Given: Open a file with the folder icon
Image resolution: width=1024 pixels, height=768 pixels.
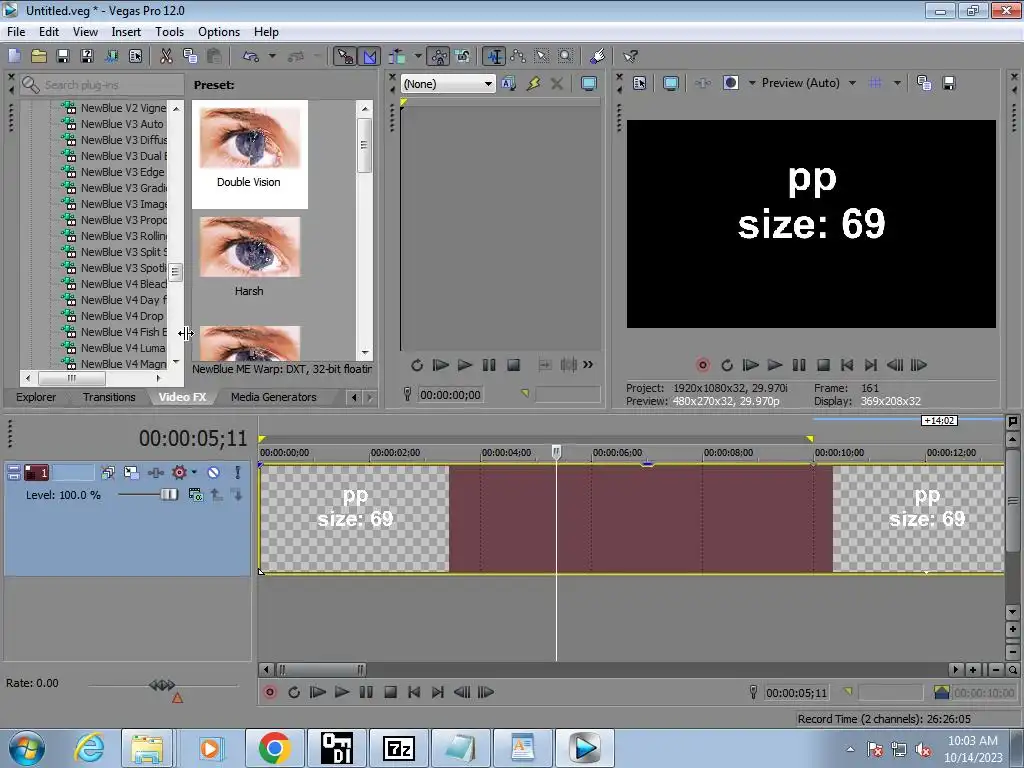Looking at the screenshot, I should point(39,56).
